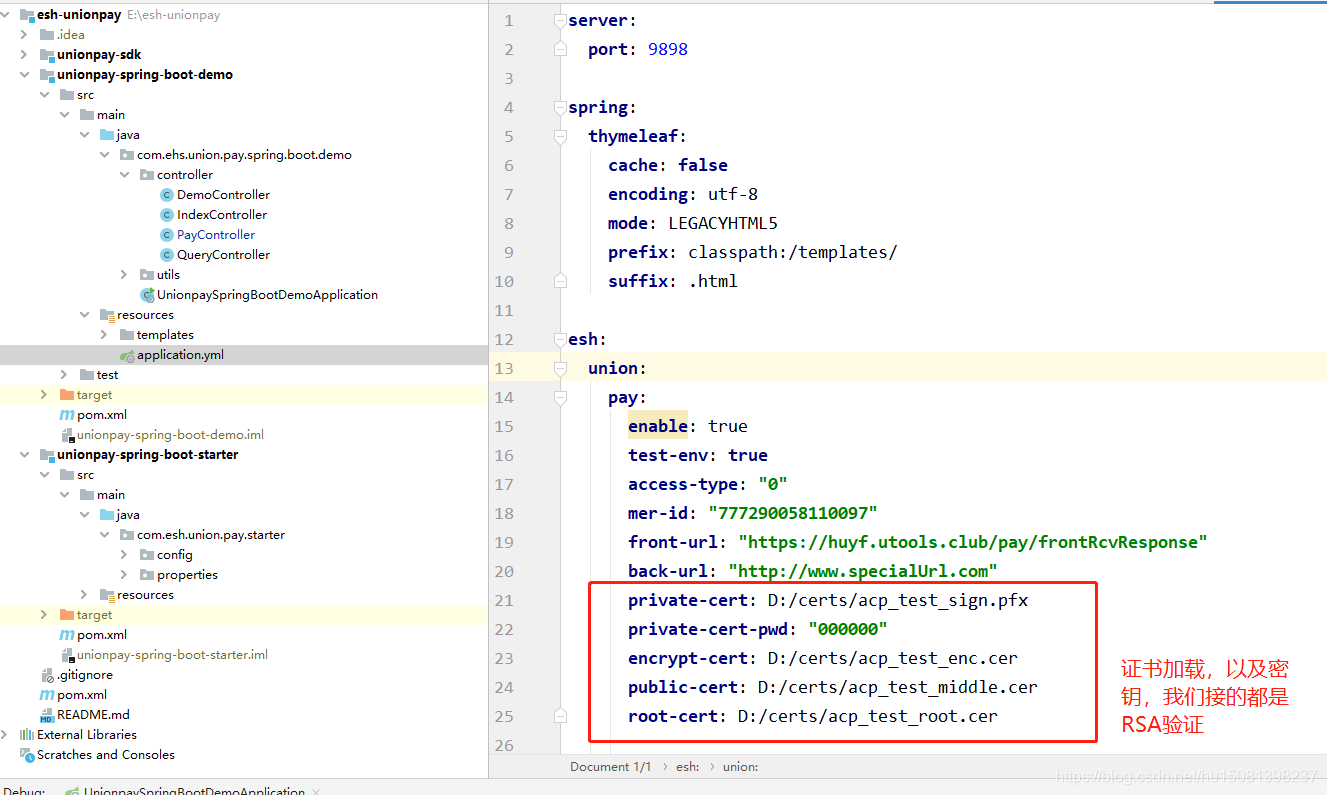The width and height of the screenshot is (1327, 795).
Task: Collapse the controller package
Action: (x=124, y=175)
